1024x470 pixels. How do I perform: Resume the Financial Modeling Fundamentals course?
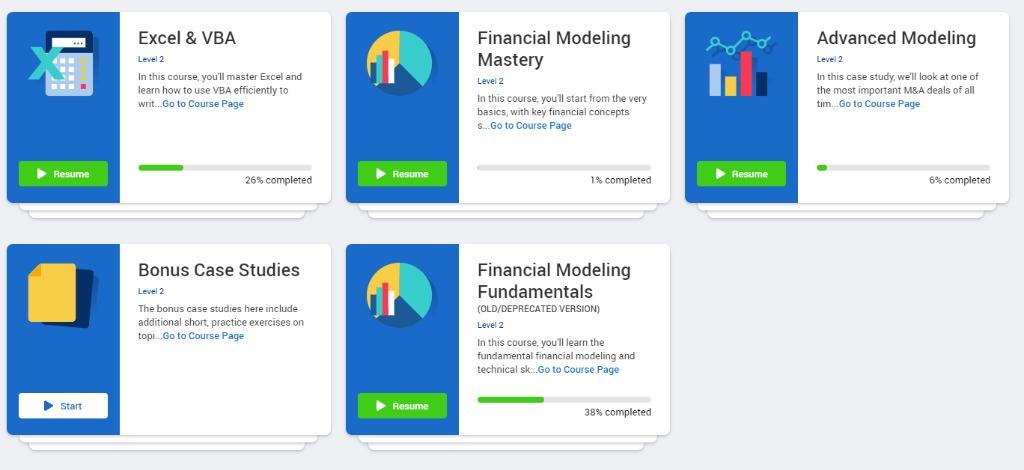click(402, 406)
